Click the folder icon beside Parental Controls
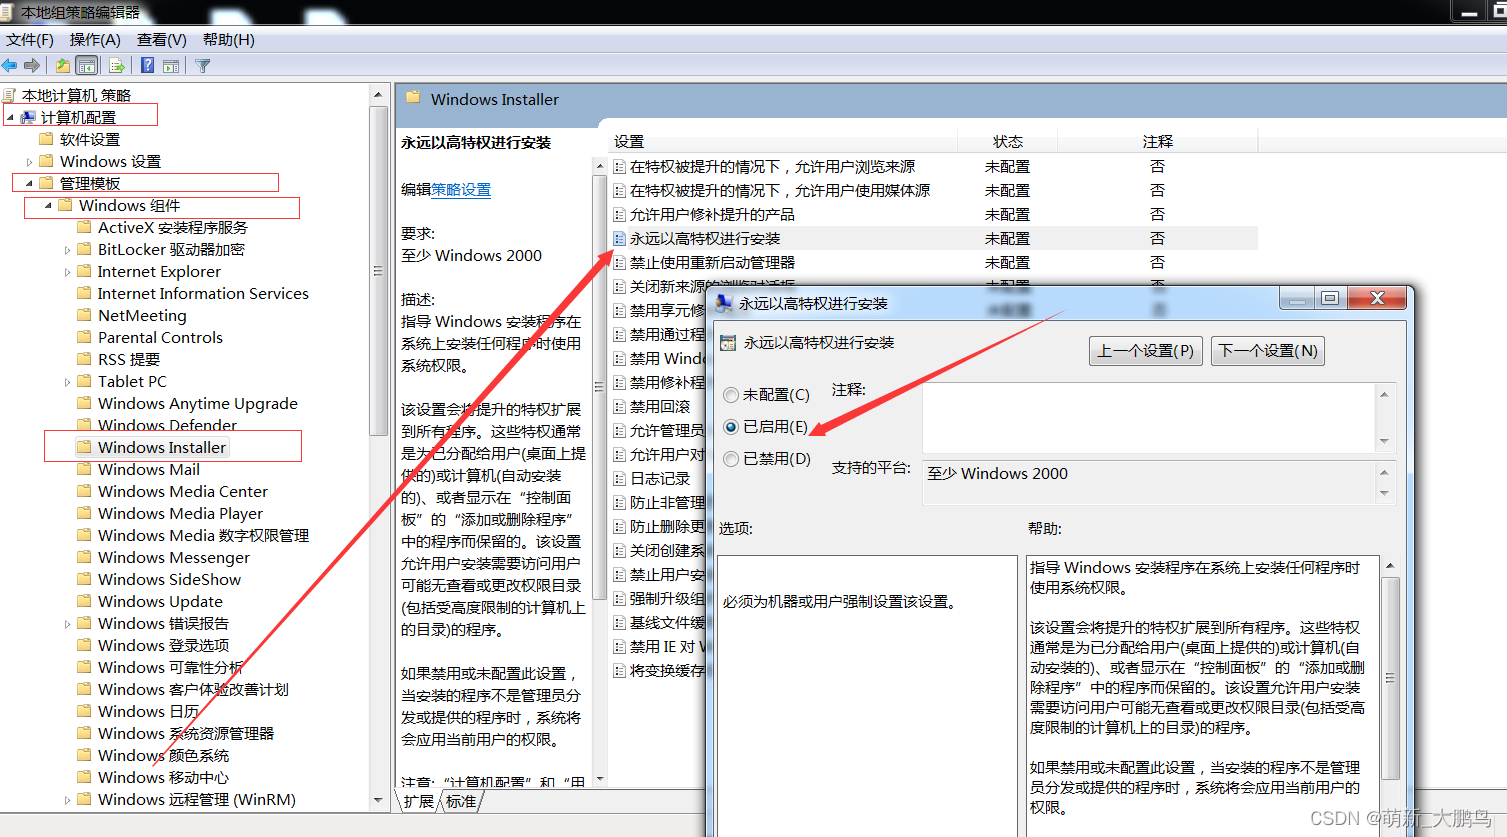The image size is (1507, 837). click(85, 337)
